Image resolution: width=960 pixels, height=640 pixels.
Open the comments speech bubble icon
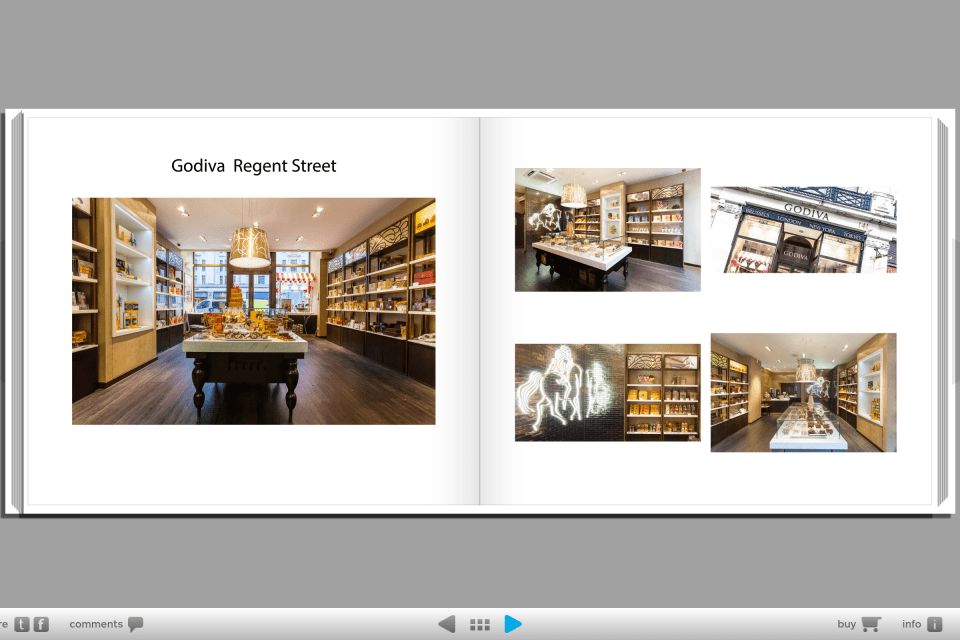pos(135,624)
